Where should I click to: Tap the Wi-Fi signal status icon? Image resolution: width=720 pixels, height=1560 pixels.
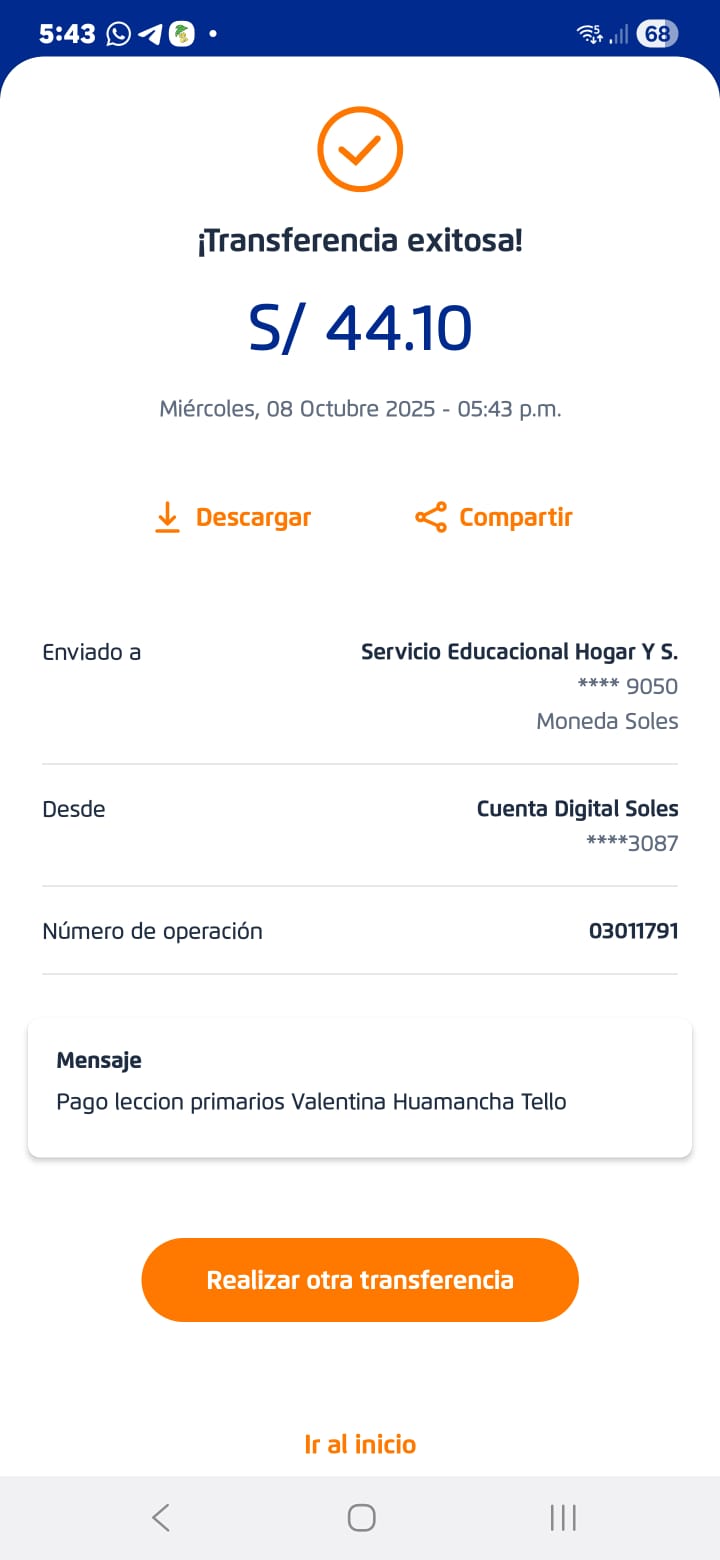pyautogui.click(x=590, y=34)
